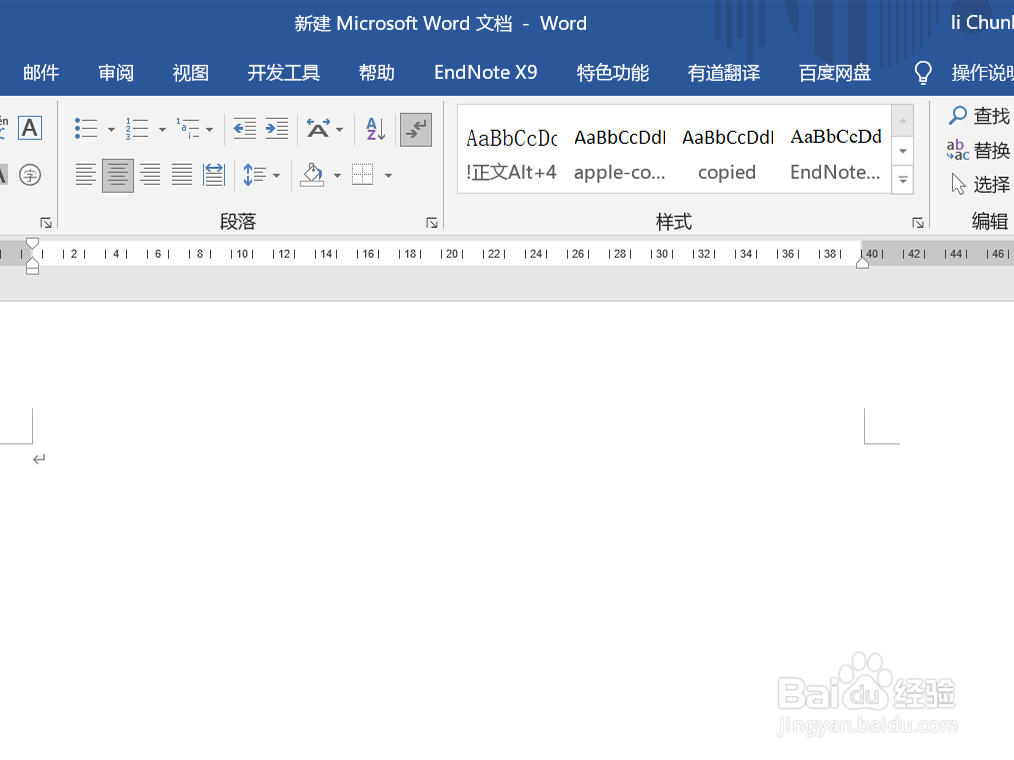Click 替换 Replace button
This screenshot has height=760, width=1014.
tap(978, 150)
